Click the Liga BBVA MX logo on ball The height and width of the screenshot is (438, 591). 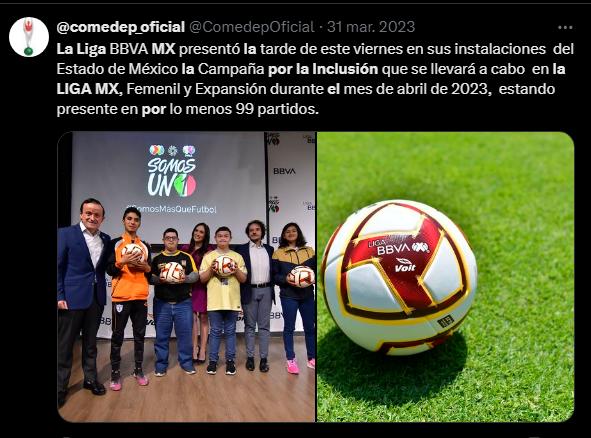pos(398,245)
